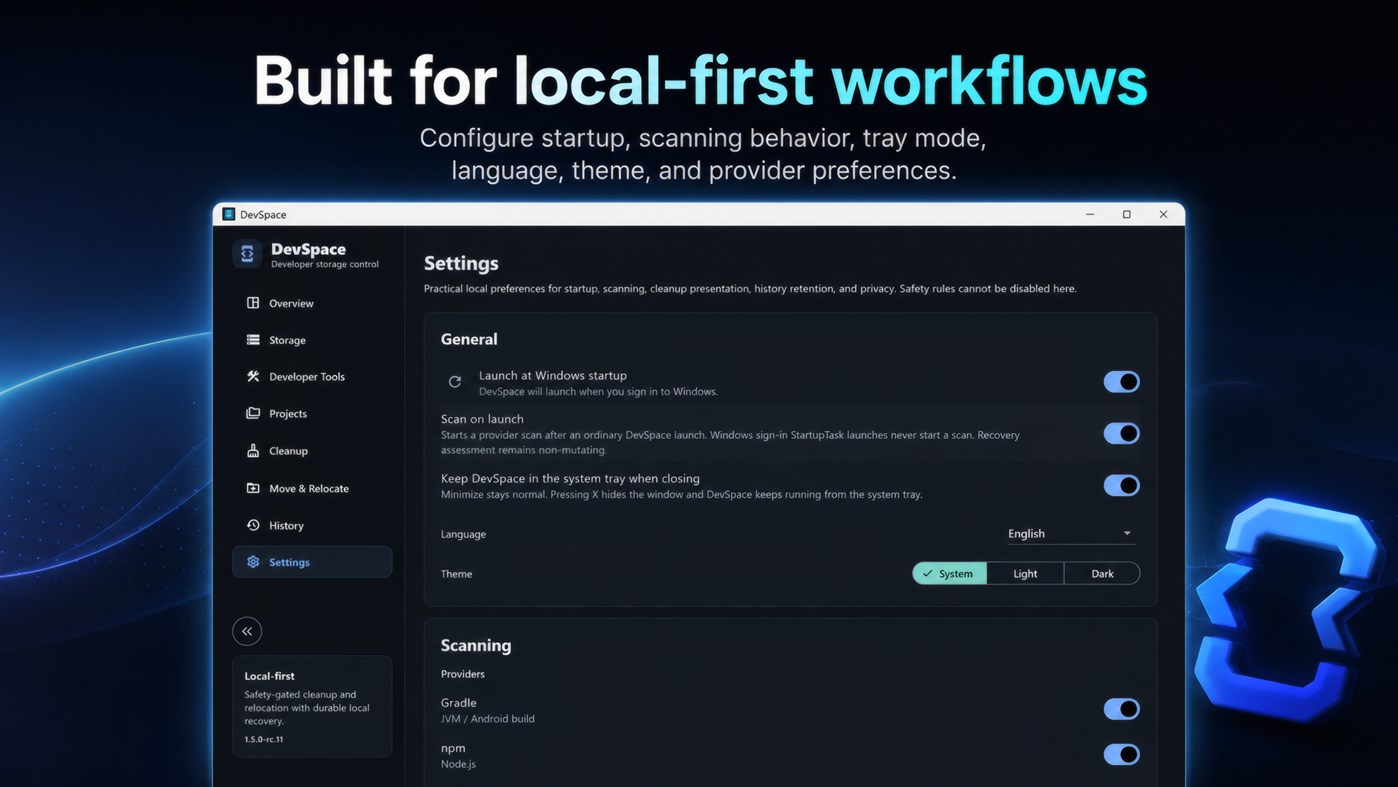Image resolution: width=1398 pixels, height=787 pixels.
Task: Open Developer Tools in the sidebar
Action: pyautogui.click(x=312, y=377)
